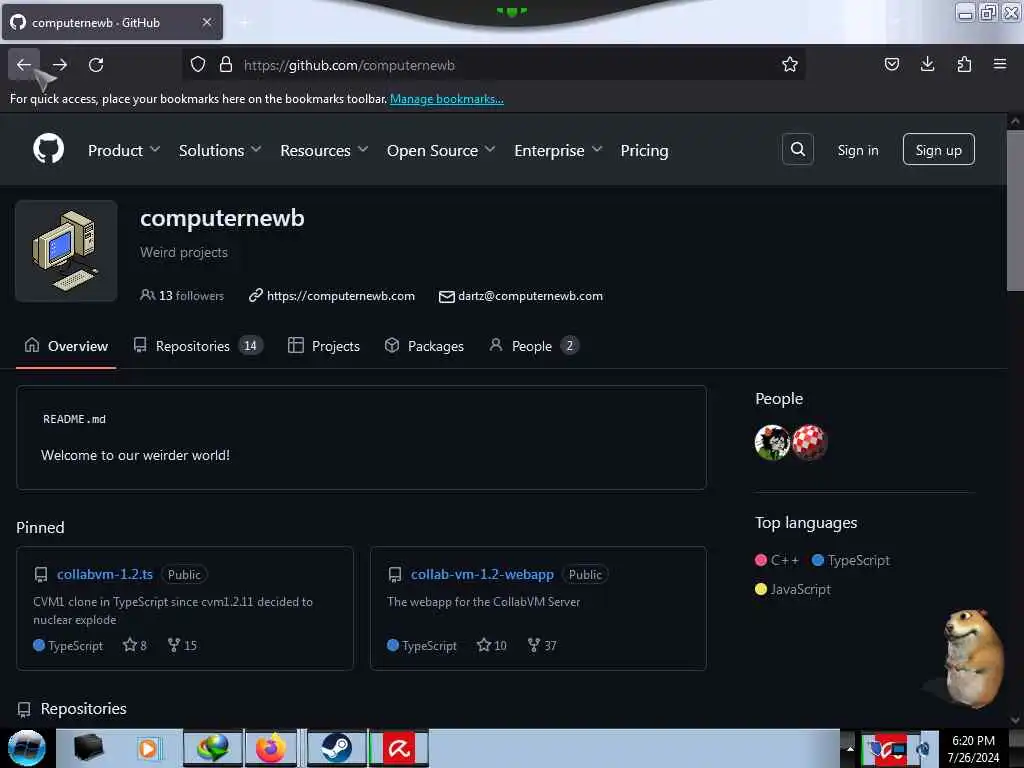Click the computernewb organization avatar
Viewport: 1024px width, 768px height.
(x=66, y=251)
